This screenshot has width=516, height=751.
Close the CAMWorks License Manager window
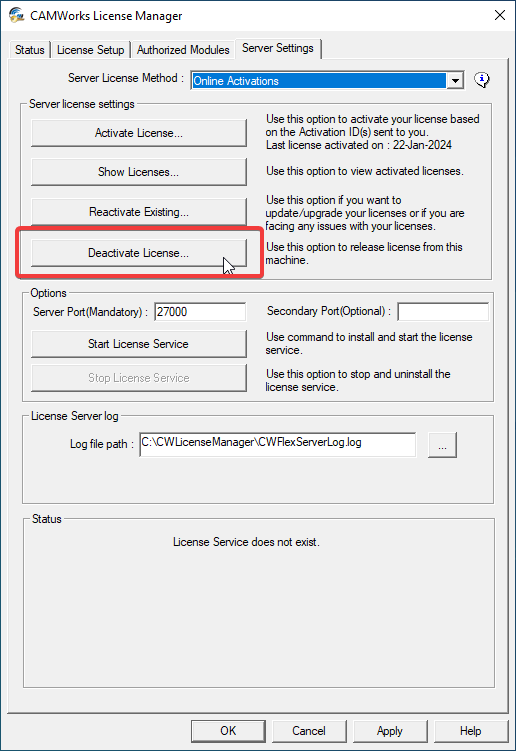500,15
